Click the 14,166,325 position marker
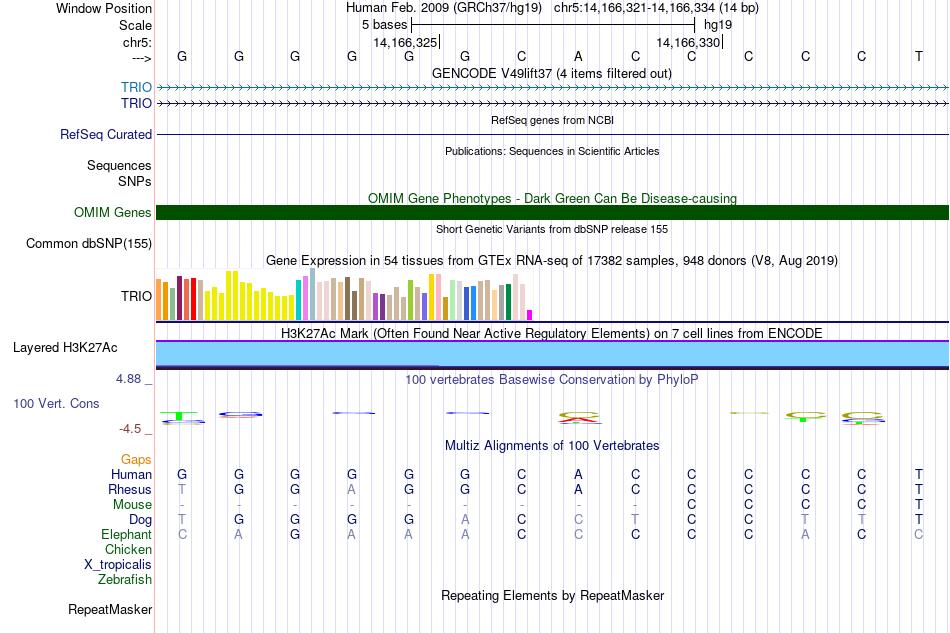 click(x=405, y=42)
